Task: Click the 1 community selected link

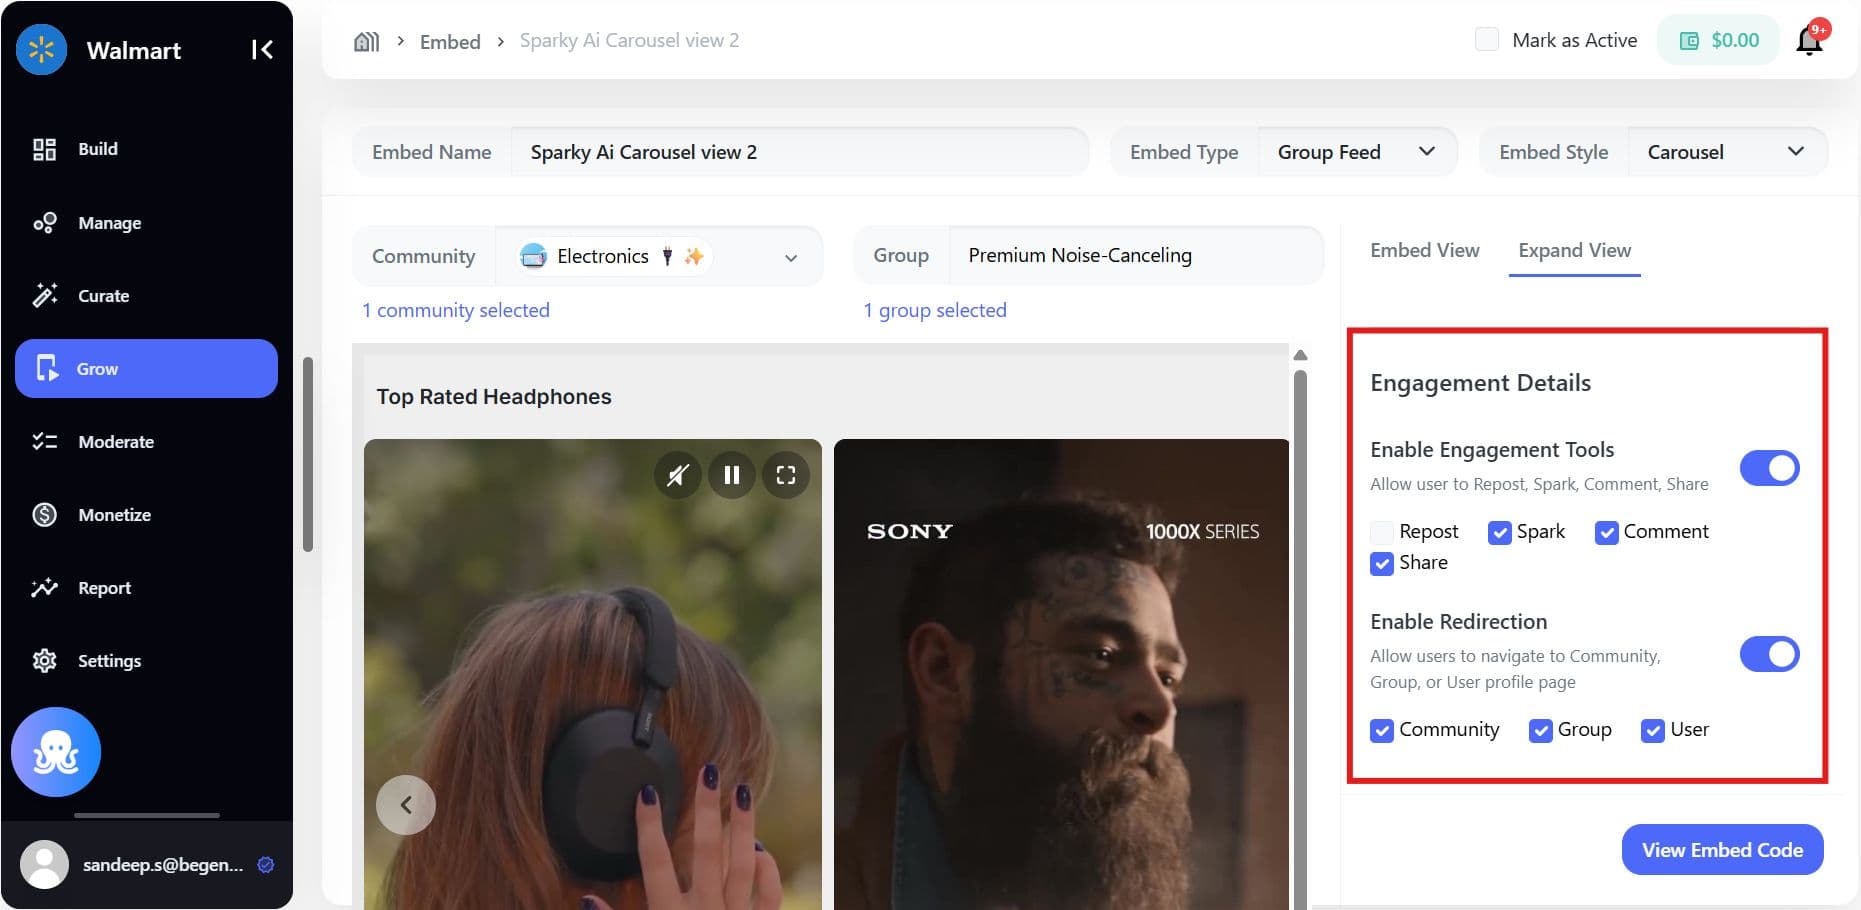Action: click(456, 310)
